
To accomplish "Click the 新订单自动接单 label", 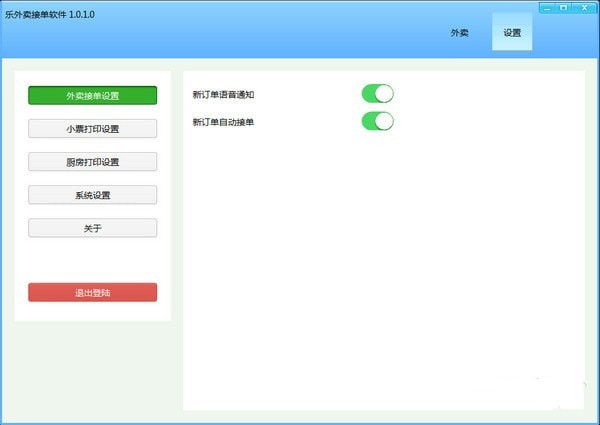I will [x=223, y=122].
